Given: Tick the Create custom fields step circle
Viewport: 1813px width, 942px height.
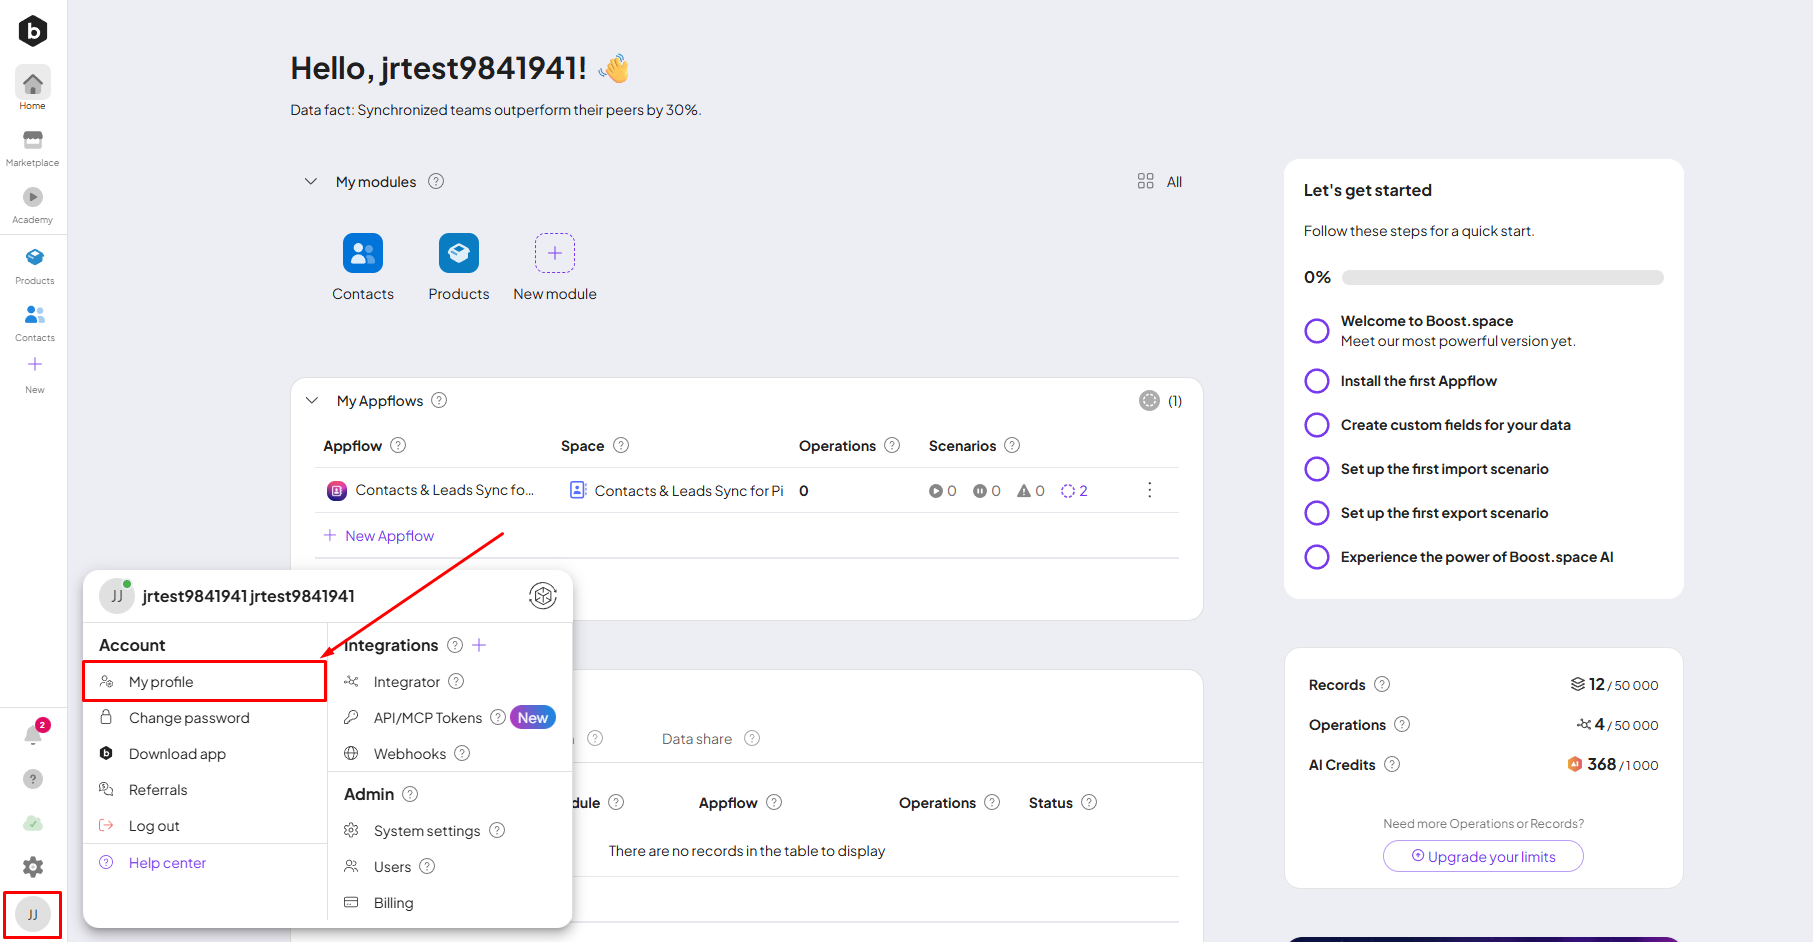Looking at the screenshot, I should tap(1317, 425).
